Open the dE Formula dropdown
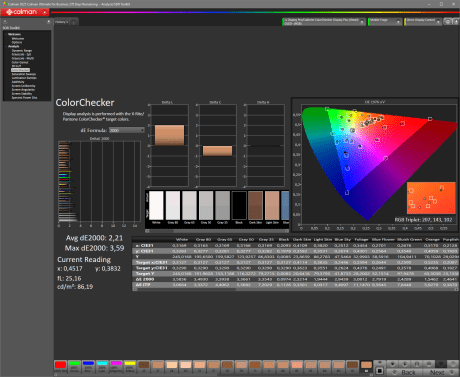Viewport: 460px width, 377px height. coord(126,130)
